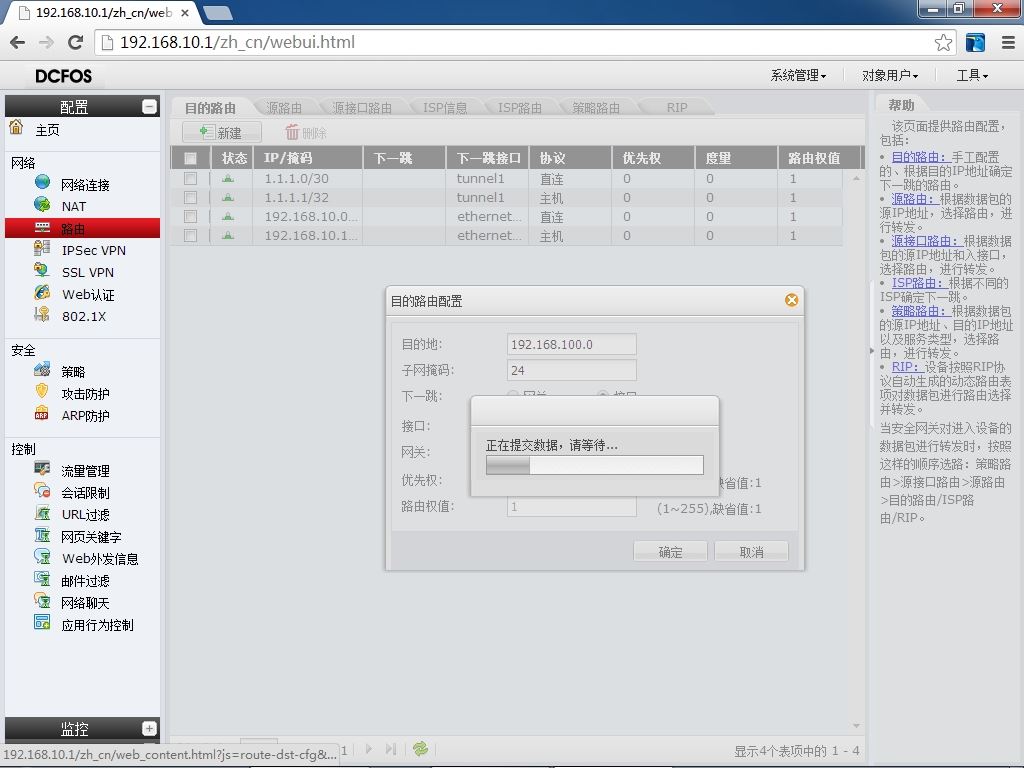Collapse the help panel with side arrow
Screen dimensions: 1024x768
[x=872, y=351]
